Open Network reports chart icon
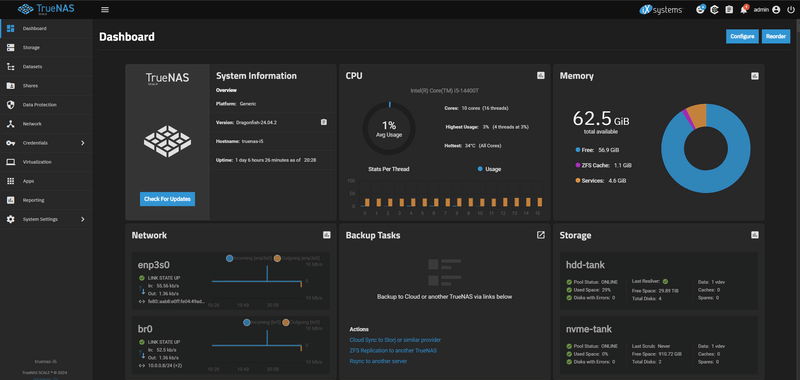This screenshot has width=800, height=380. [327, 235]
